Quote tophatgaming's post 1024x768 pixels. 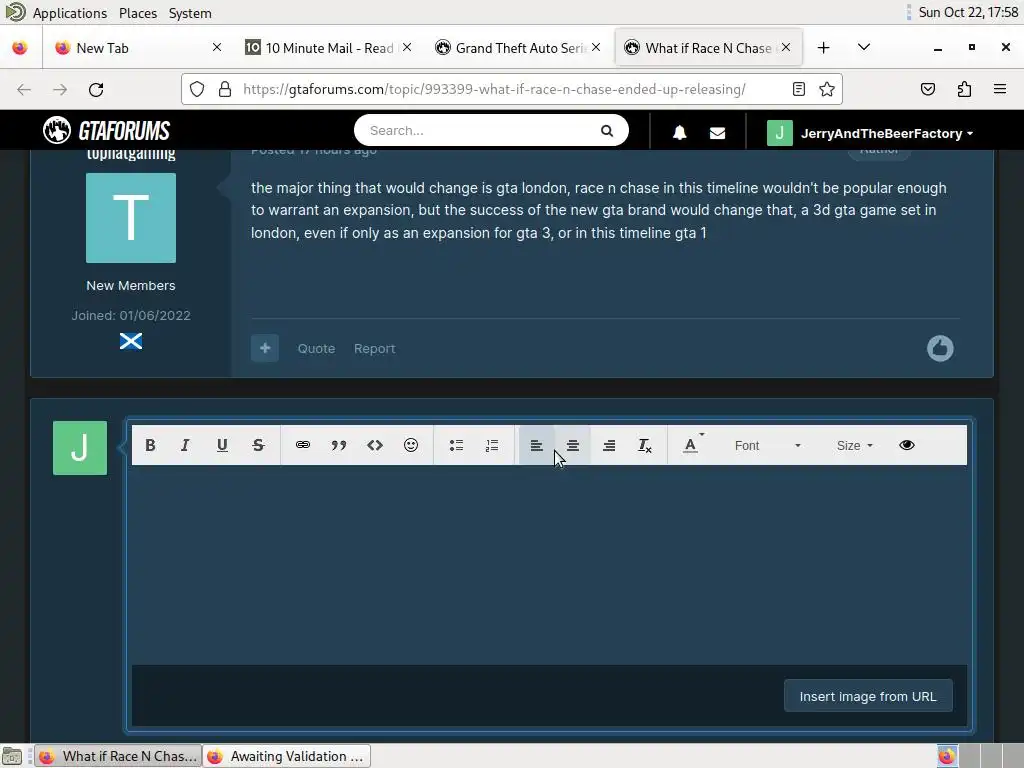pyautogui.click(x=316, y=349)
